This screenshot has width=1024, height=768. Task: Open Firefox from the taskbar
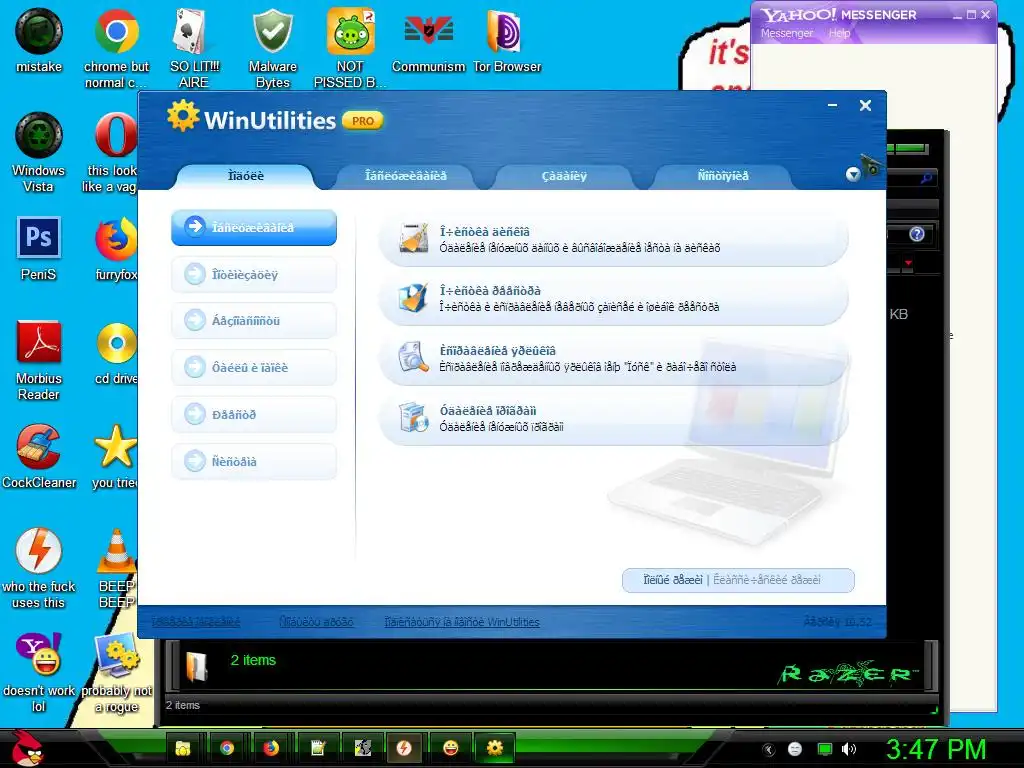tap(270, 748)
